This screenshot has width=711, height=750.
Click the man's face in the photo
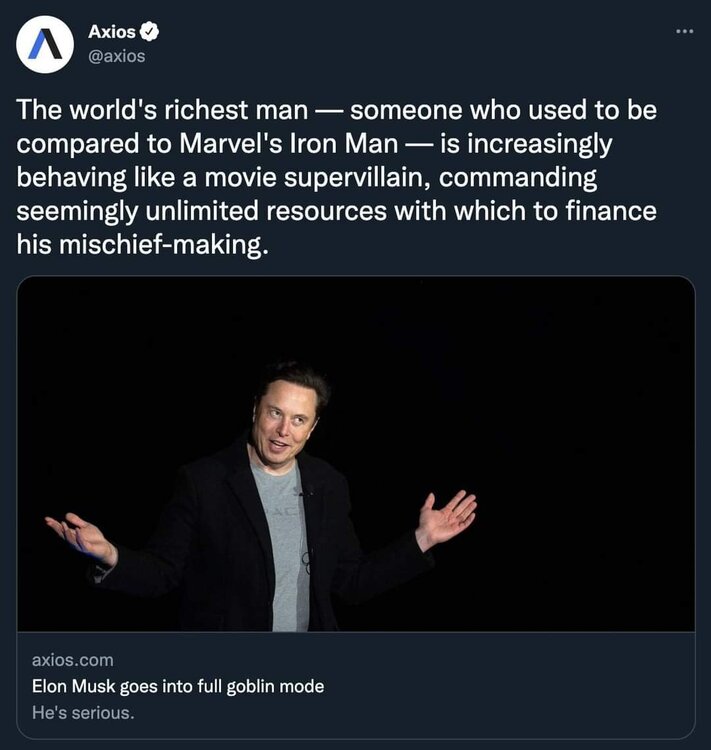coord(286,417)
